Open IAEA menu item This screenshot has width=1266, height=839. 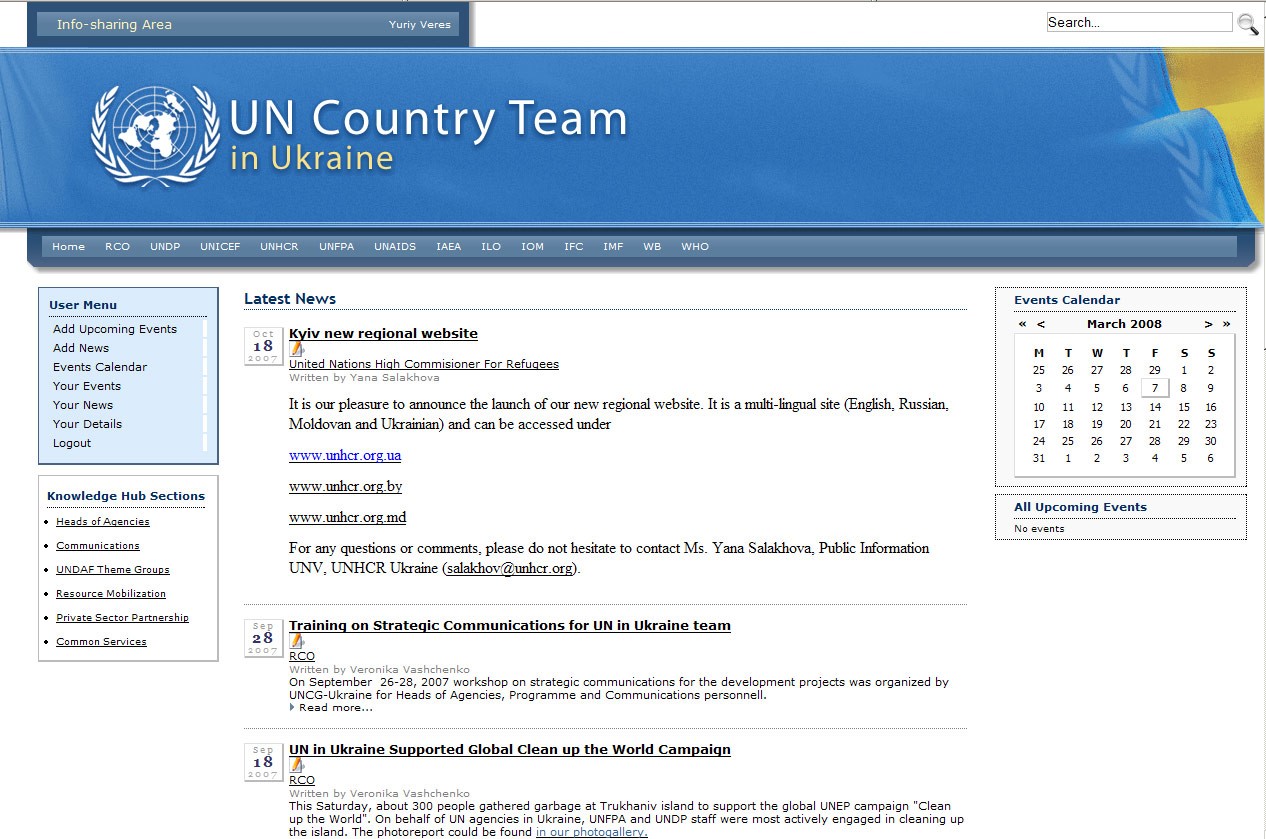coord(449,247)
